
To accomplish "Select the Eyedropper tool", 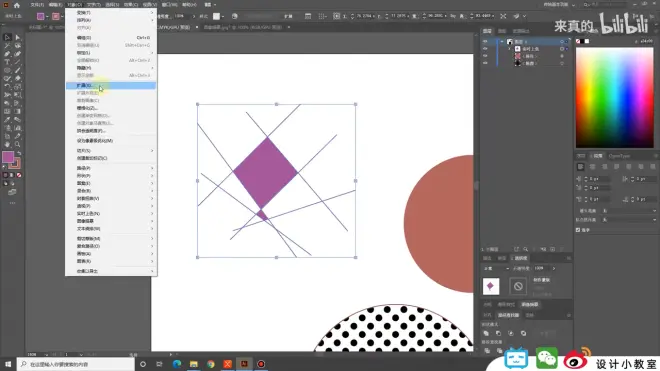I will pyautogui.click(x=7, y=120).
